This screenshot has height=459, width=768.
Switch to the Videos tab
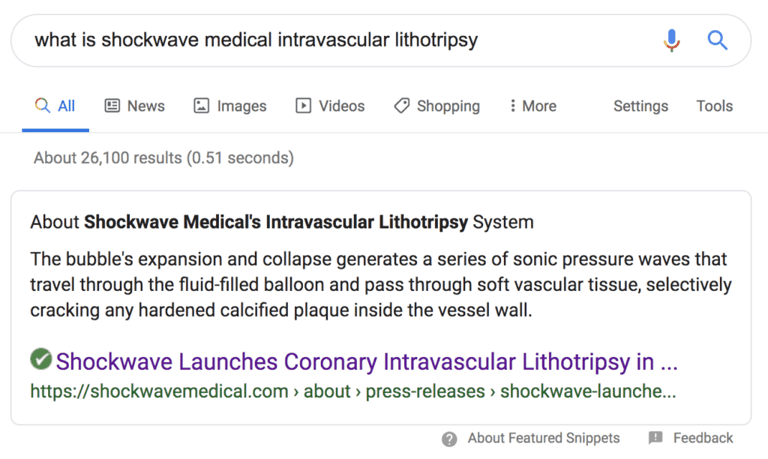coord(330,106)
